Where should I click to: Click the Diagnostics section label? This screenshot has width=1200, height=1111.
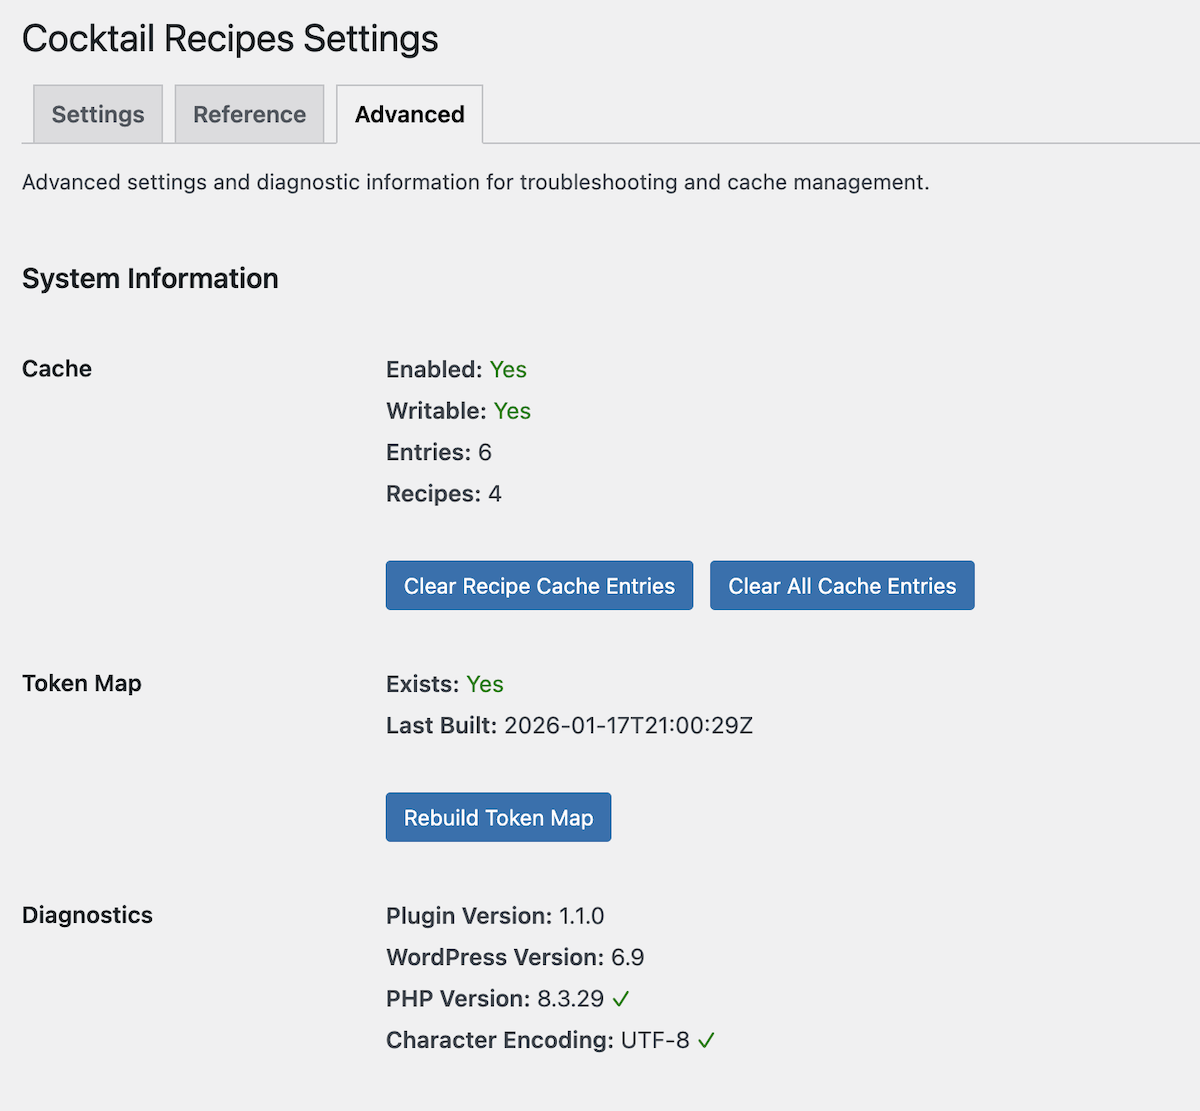(x=87, y=916)
